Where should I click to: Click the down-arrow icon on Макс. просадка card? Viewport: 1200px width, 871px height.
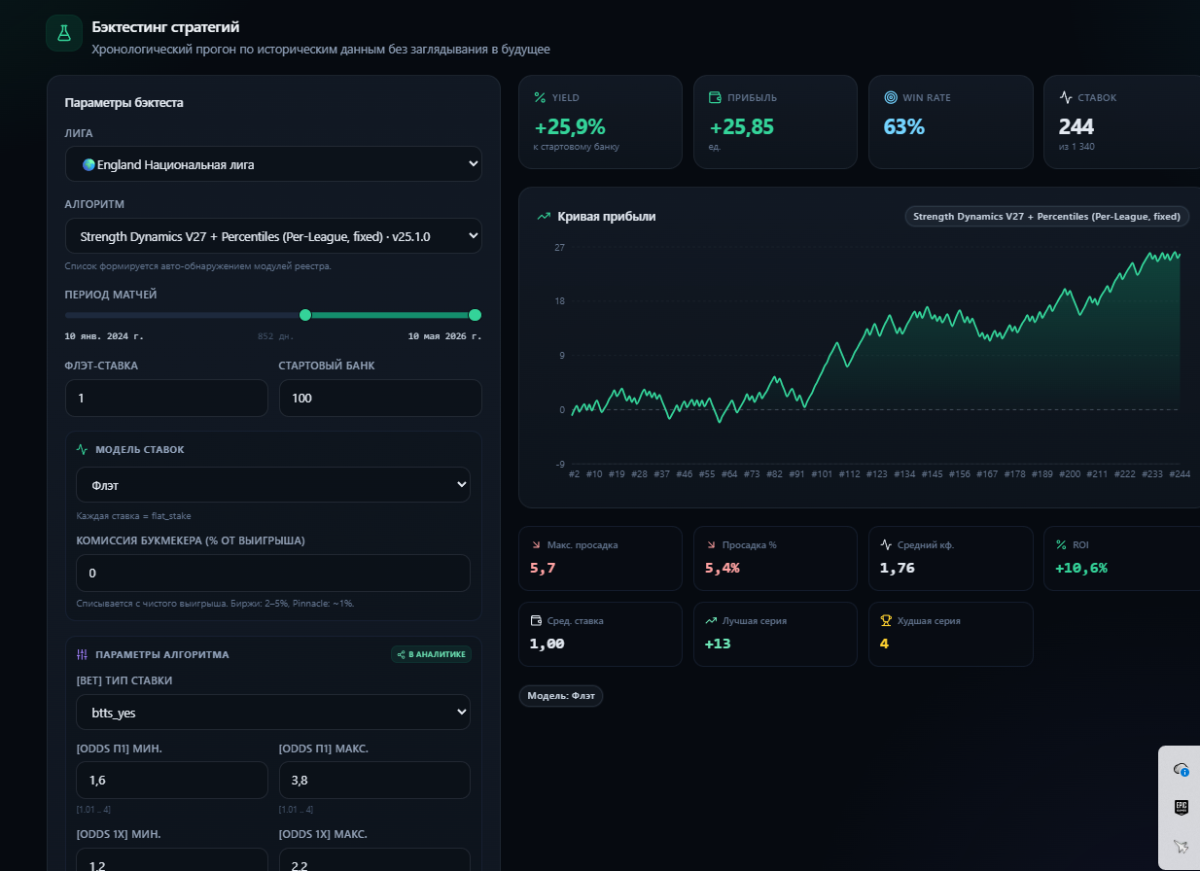536,545
